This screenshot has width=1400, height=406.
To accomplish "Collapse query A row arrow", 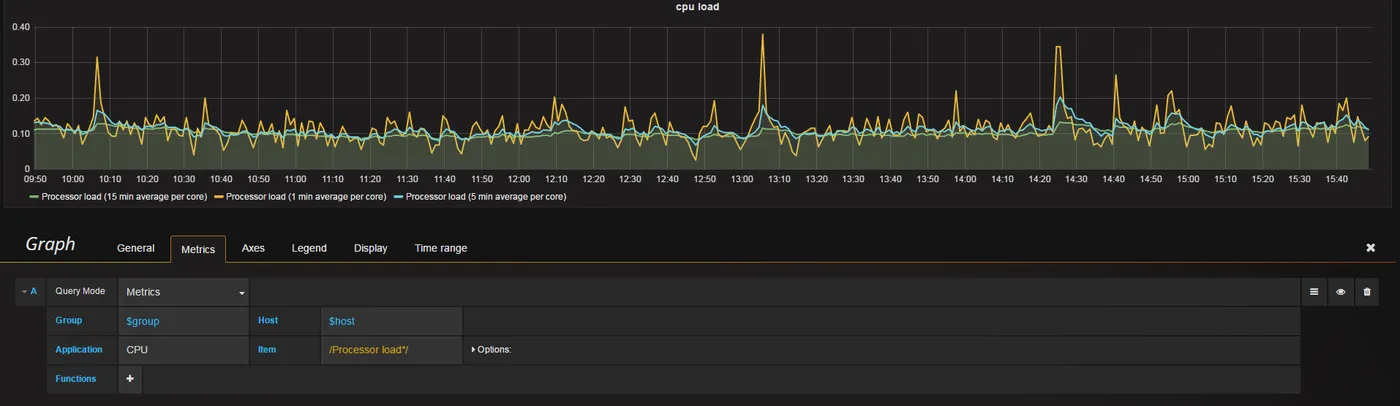I will click(x=24, y=292).
